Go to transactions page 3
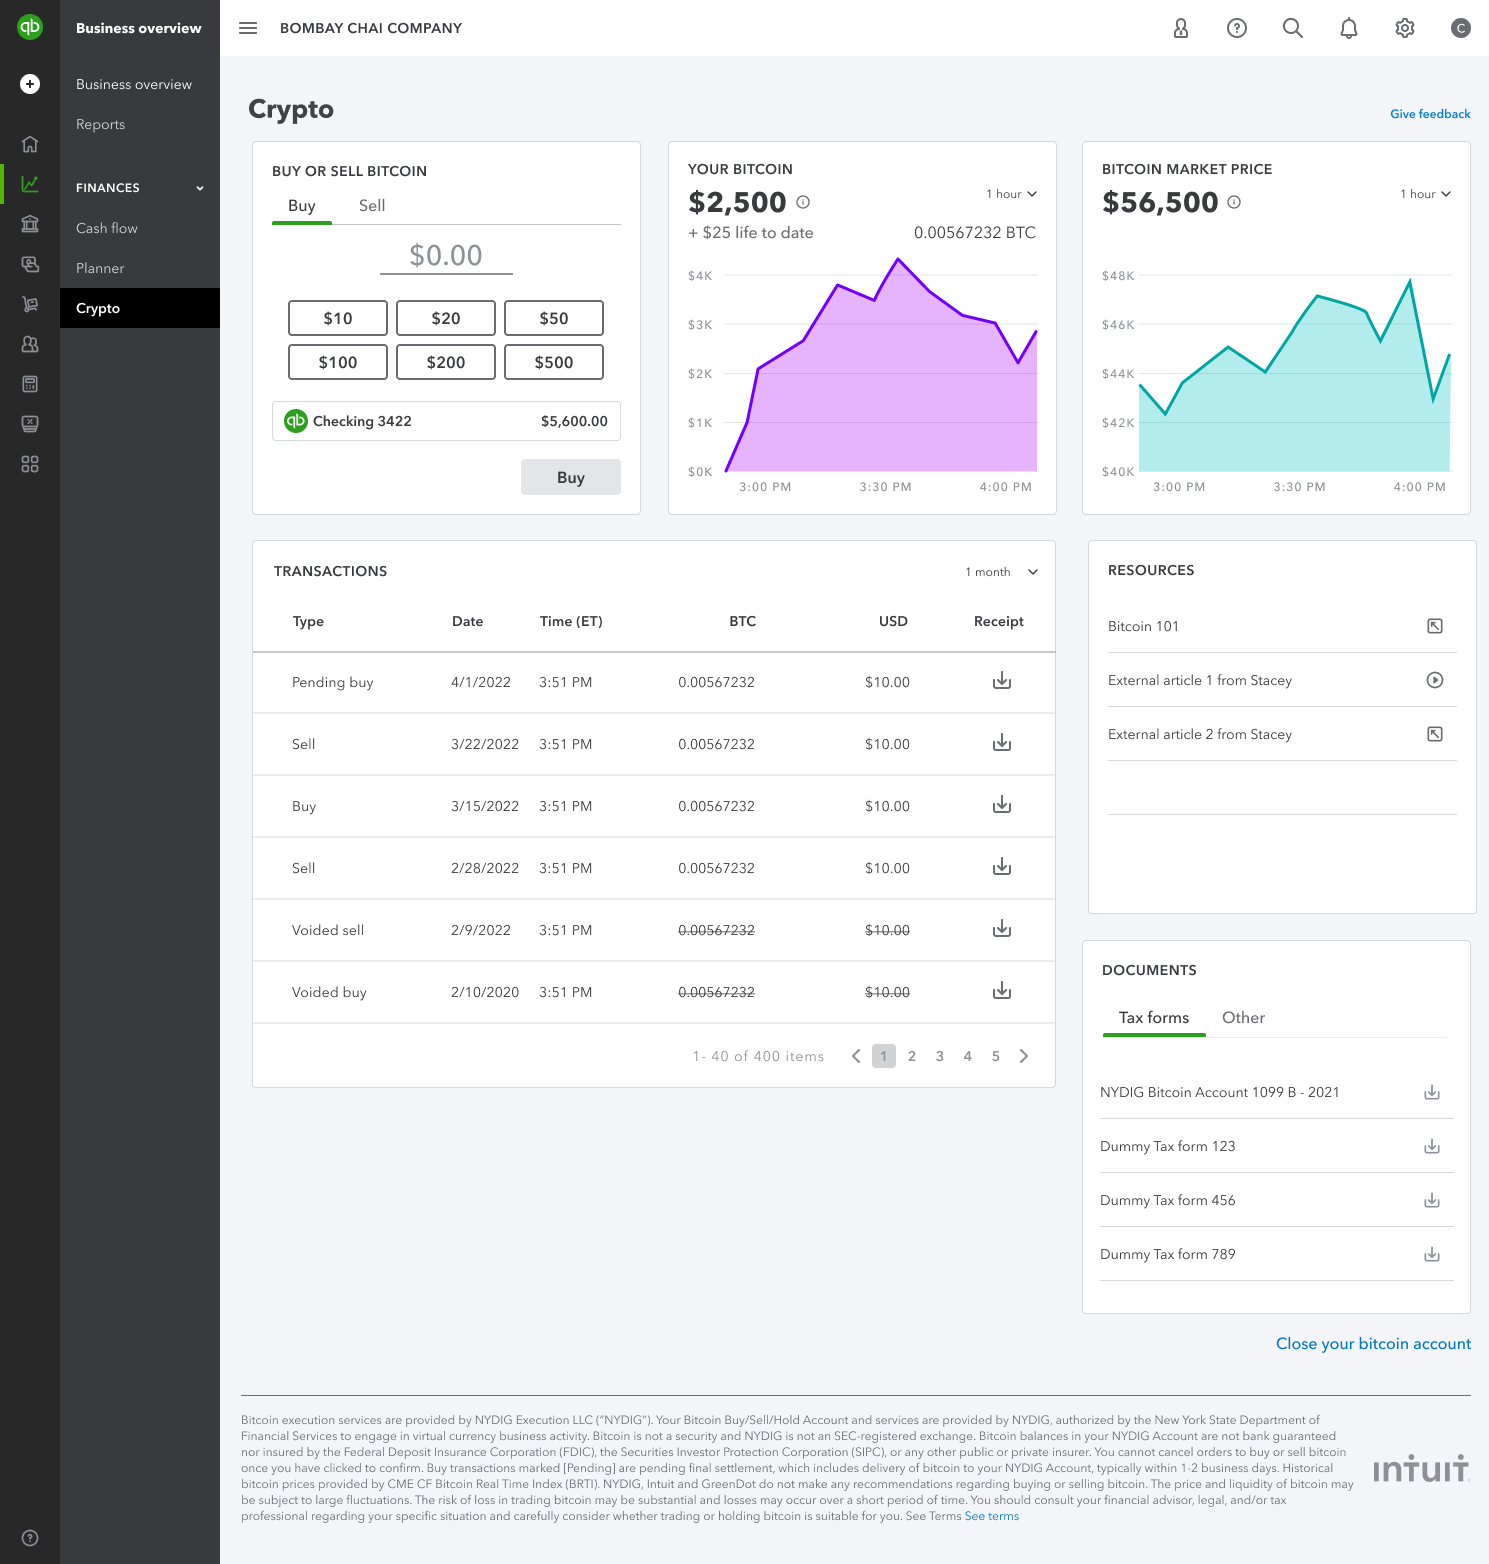 pos(940,1056)
